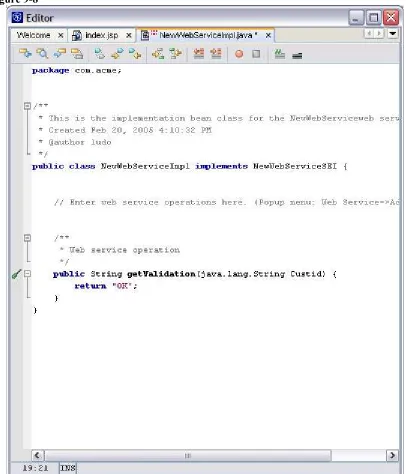This screenshot has width=406, height=474.
Task: Click the Shift Line Left toolbar icon
Action: 158,53
